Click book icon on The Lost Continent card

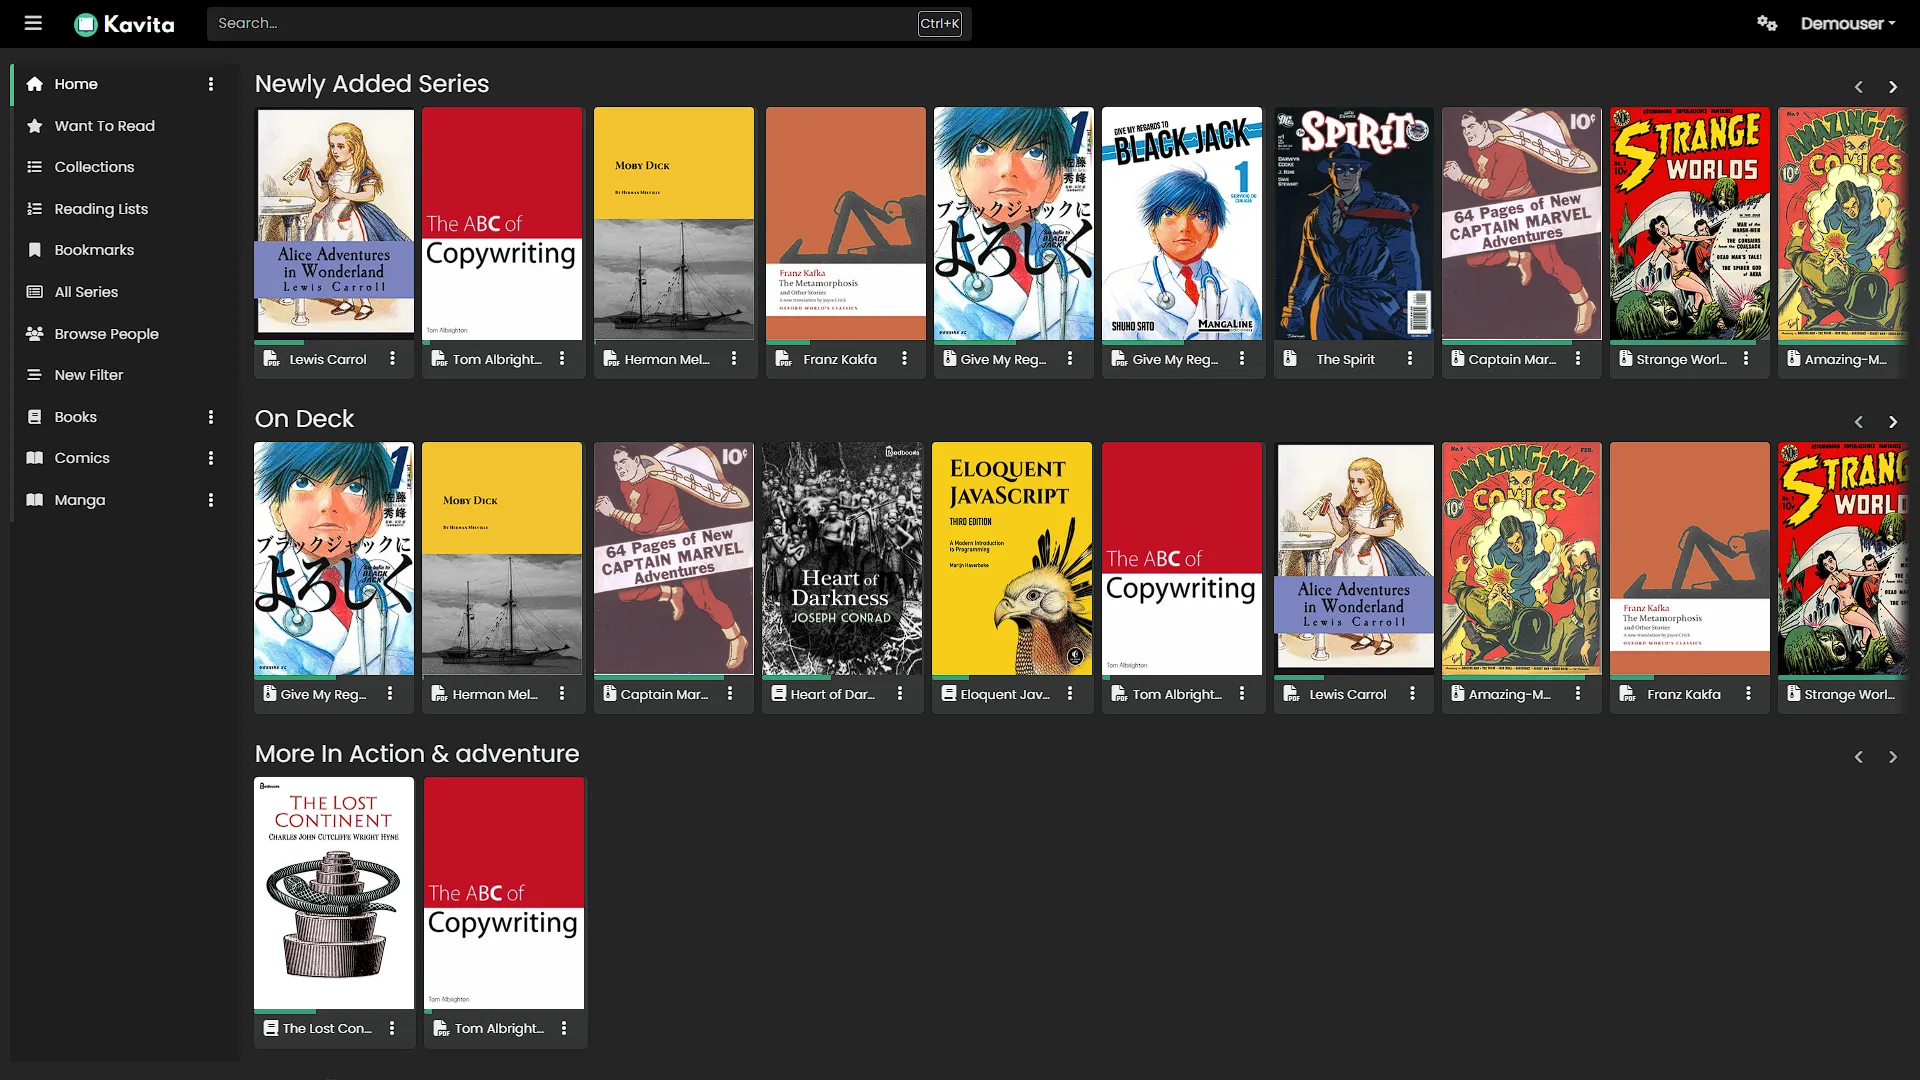point(270,1028)
